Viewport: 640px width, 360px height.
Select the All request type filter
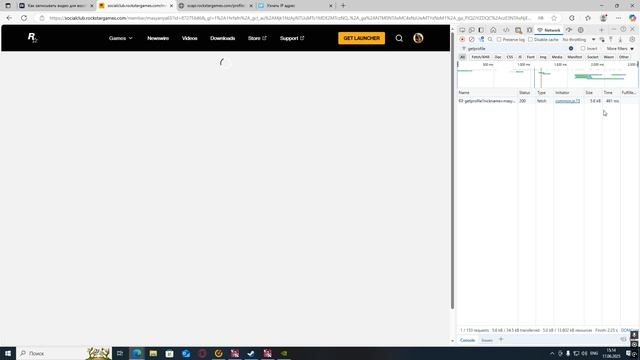click(x=462, y=57)
